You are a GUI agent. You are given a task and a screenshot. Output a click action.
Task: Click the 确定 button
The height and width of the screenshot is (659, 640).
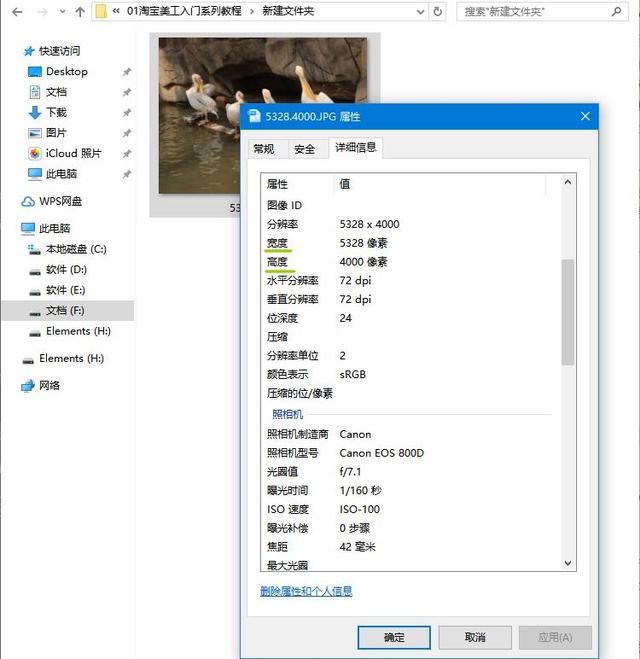point(394,637)
